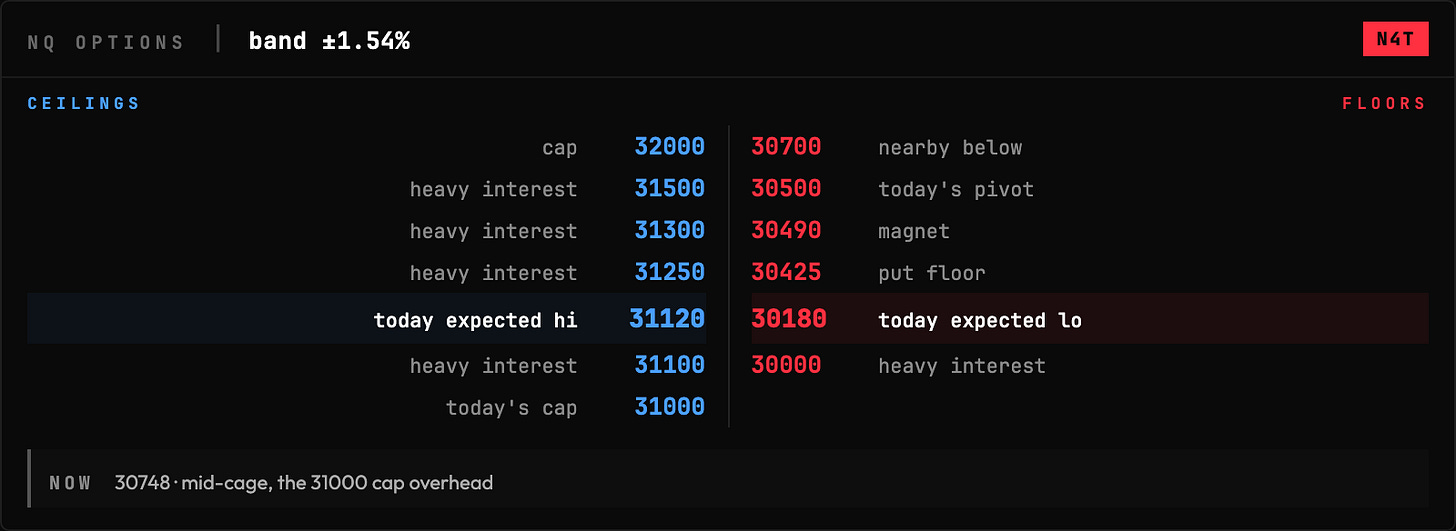
Task: Click the 31100 heavy interest value
Action: click(669, 366)
